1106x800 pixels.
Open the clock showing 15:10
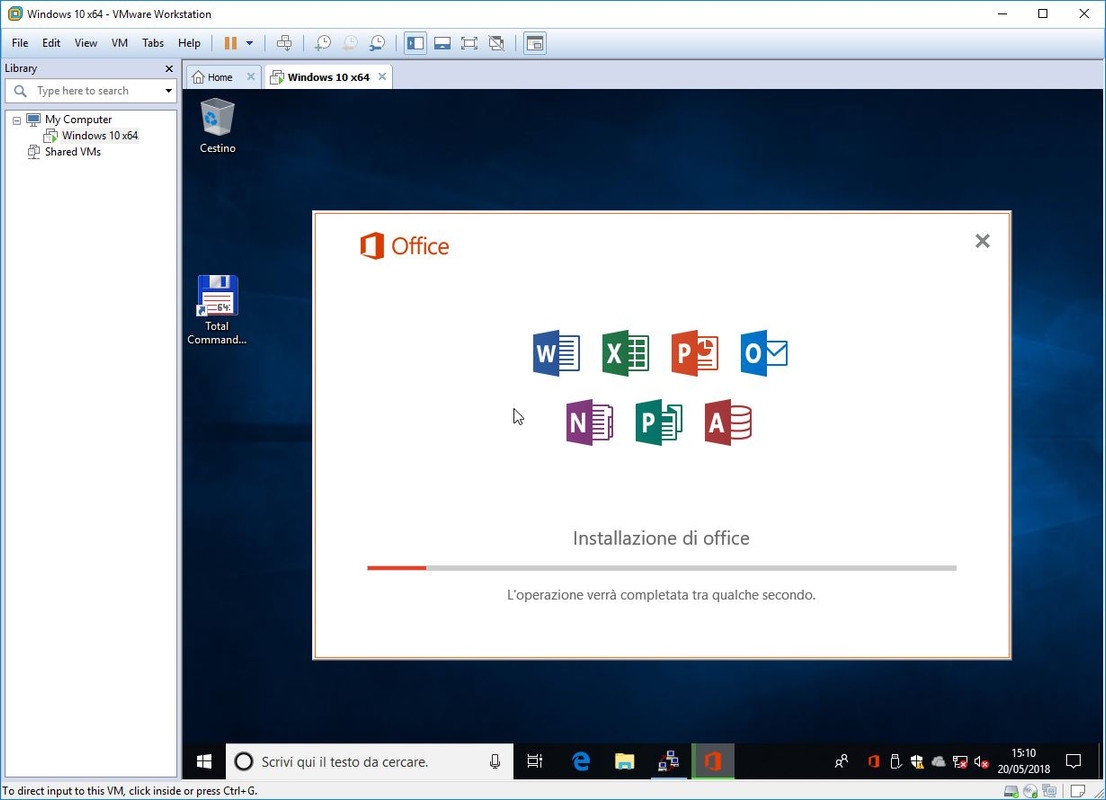1023,761
